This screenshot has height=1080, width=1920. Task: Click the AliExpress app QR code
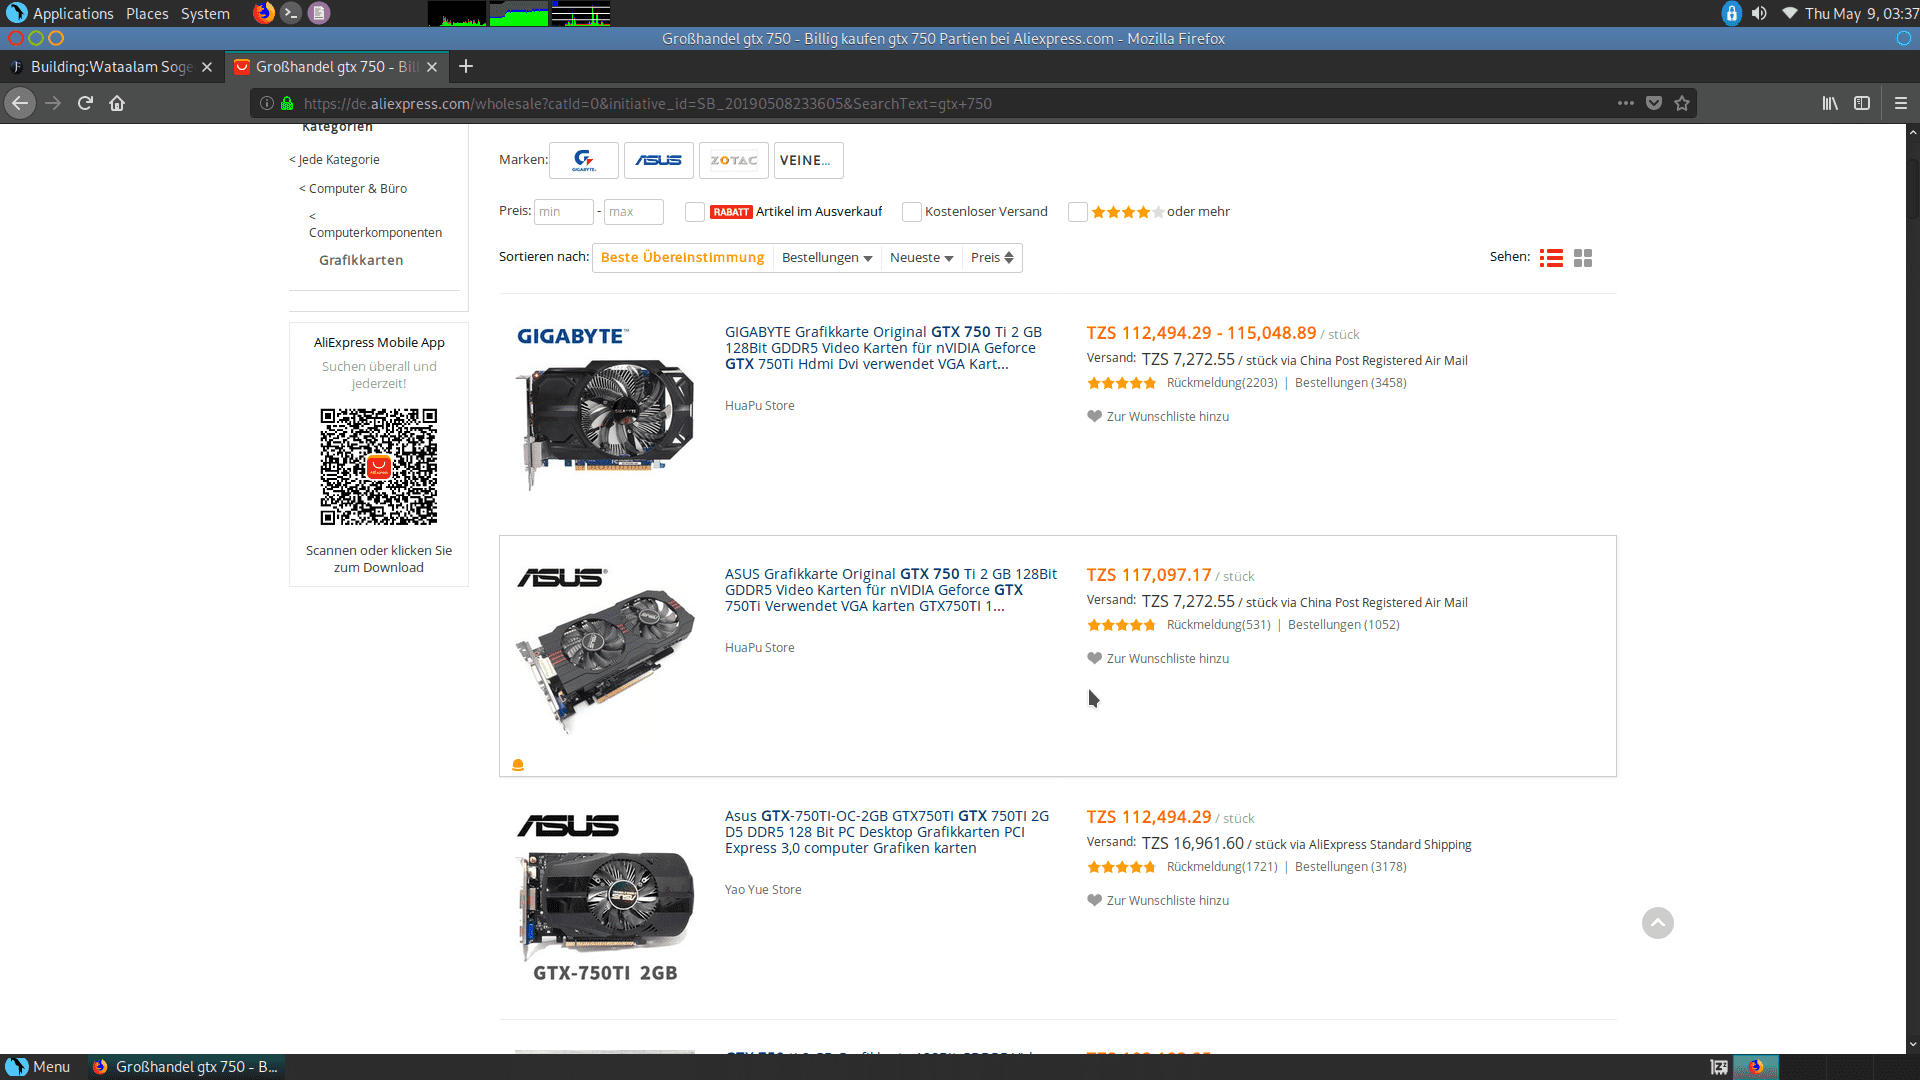379,467
